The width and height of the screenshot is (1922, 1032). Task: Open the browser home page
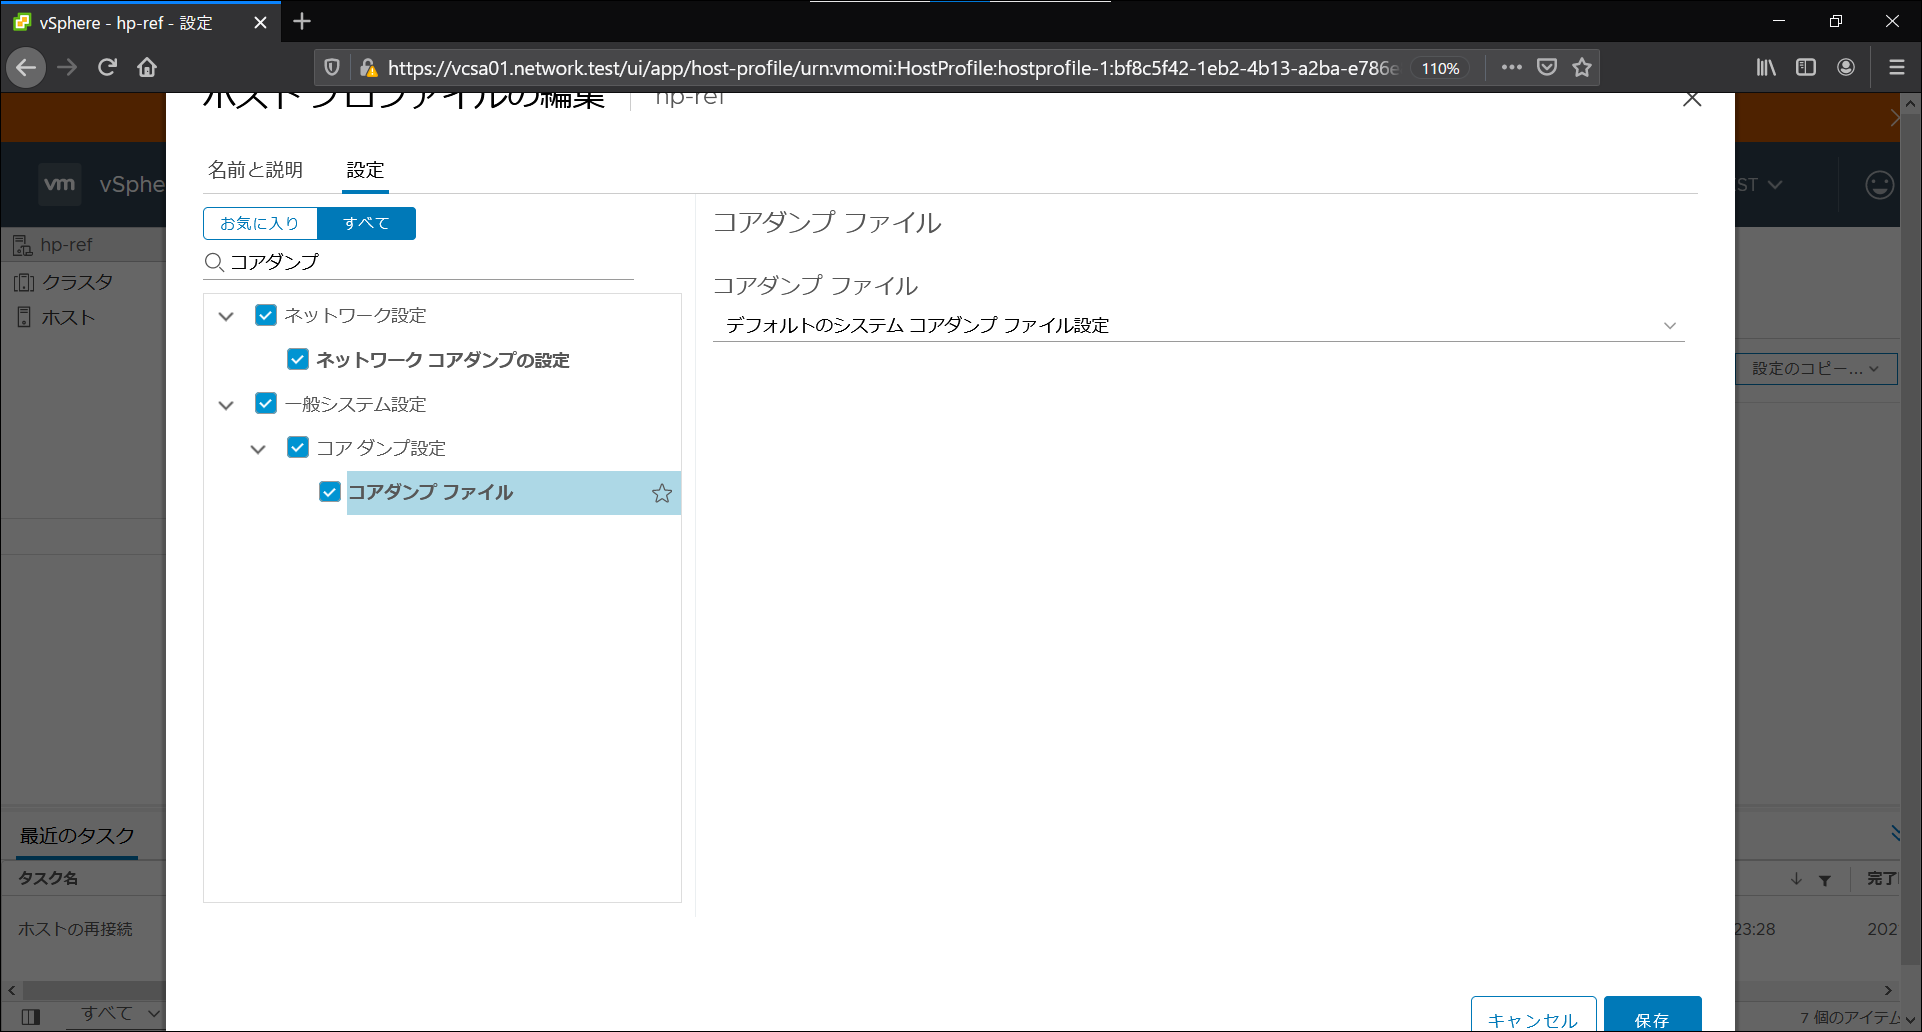[147, 67]
